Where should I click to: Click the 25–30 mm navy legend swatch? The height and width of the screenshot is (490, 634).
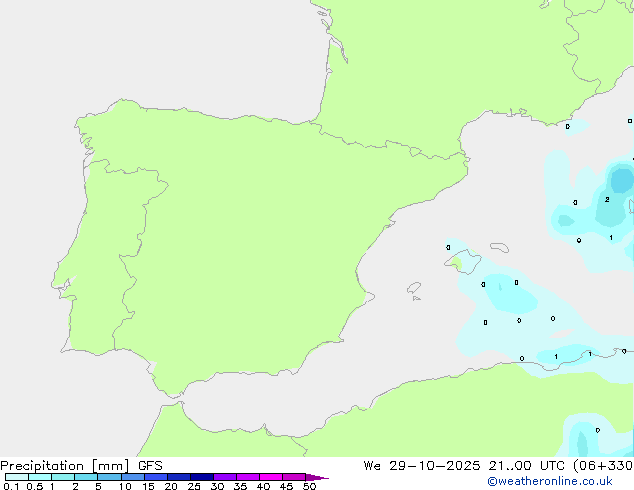(x=202, y=477)
